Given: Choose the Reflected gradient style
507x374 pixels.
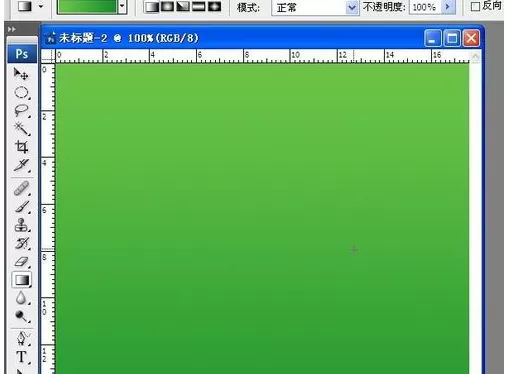Looking at the screenshot, I should coord(199,6).
